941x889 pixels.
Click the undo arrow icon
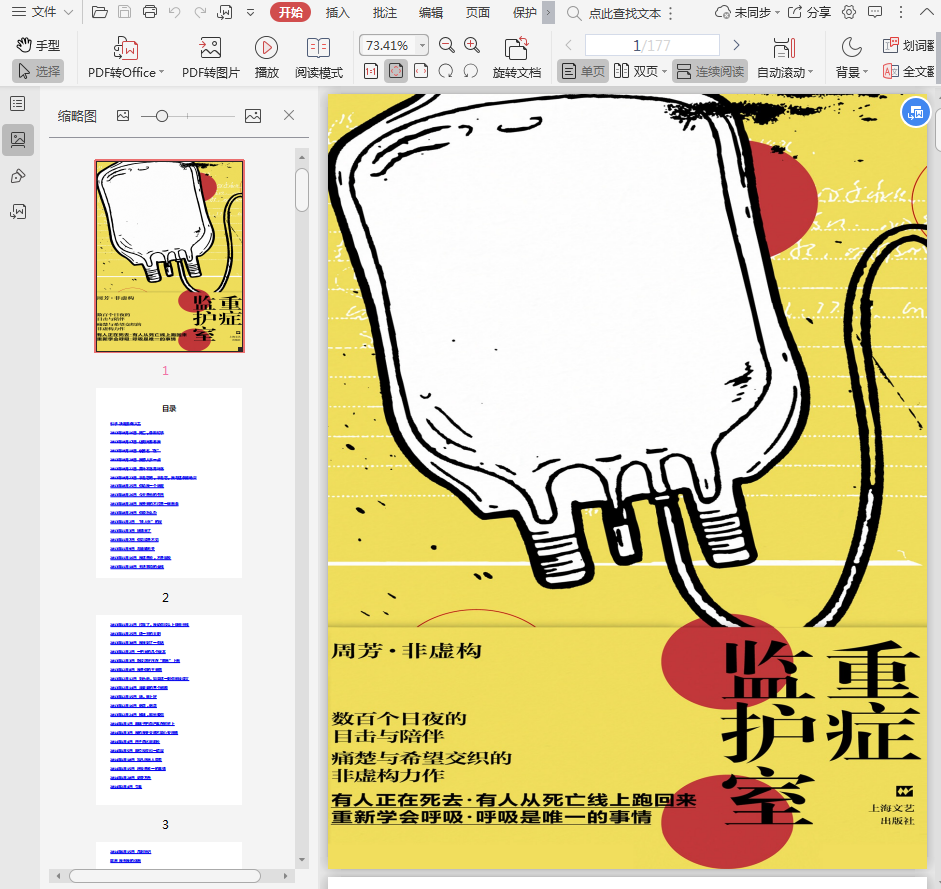pos(175,12)
